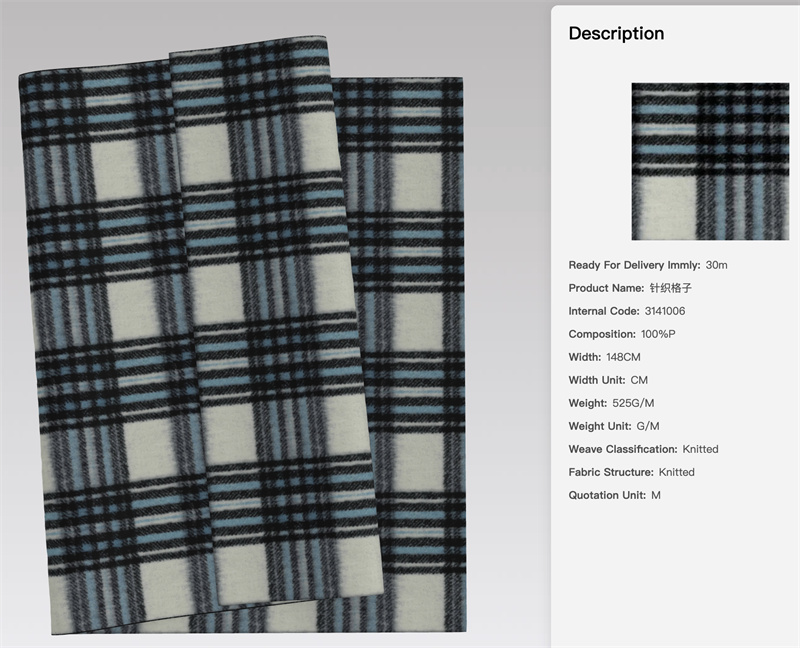This screenshot has width=800, height=648.
Task: Click the Internal Code label
Action: coord(604,311)
